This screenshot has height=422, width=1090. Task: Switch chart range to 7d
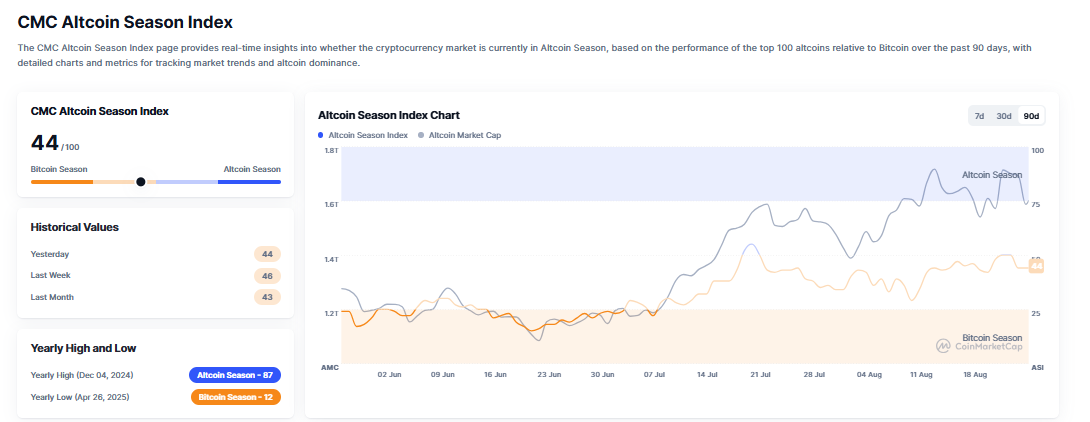980,116
